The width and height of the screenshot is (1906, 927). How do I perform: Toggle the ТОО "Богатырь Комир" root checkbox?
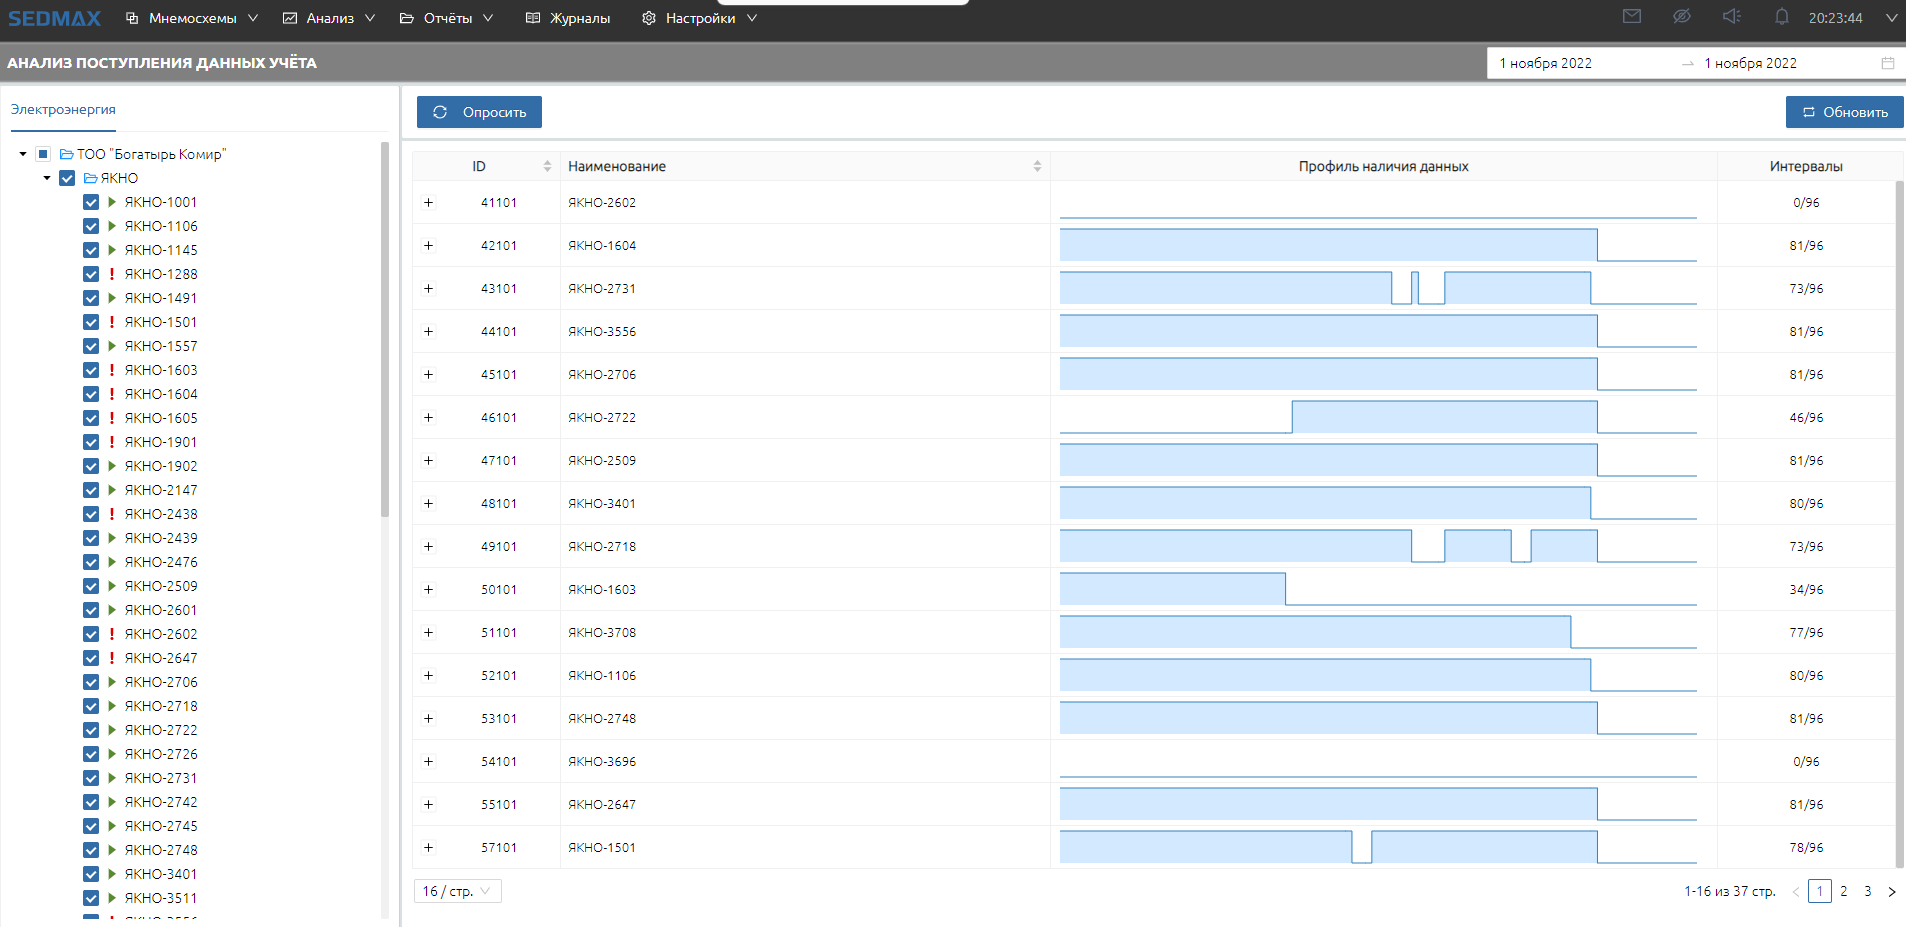point(43,154)
